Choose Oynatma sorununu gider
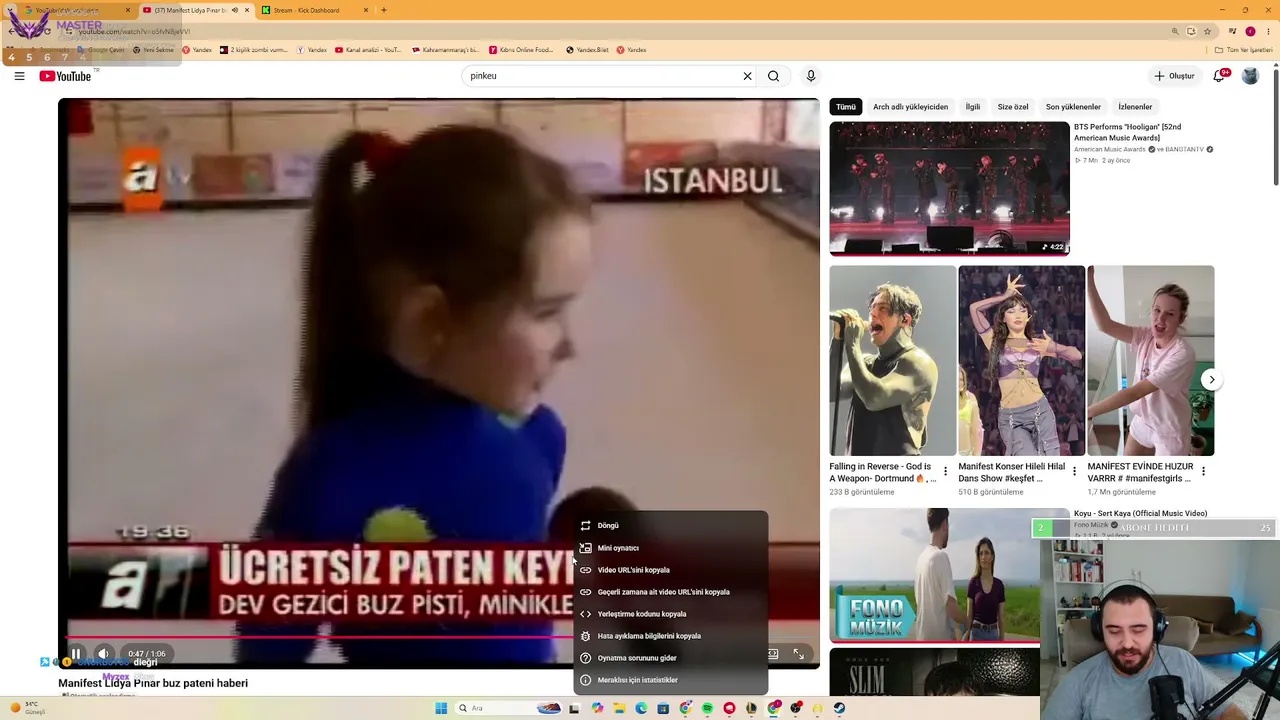This screenshot has height=720, width=1280. [671, 658]
